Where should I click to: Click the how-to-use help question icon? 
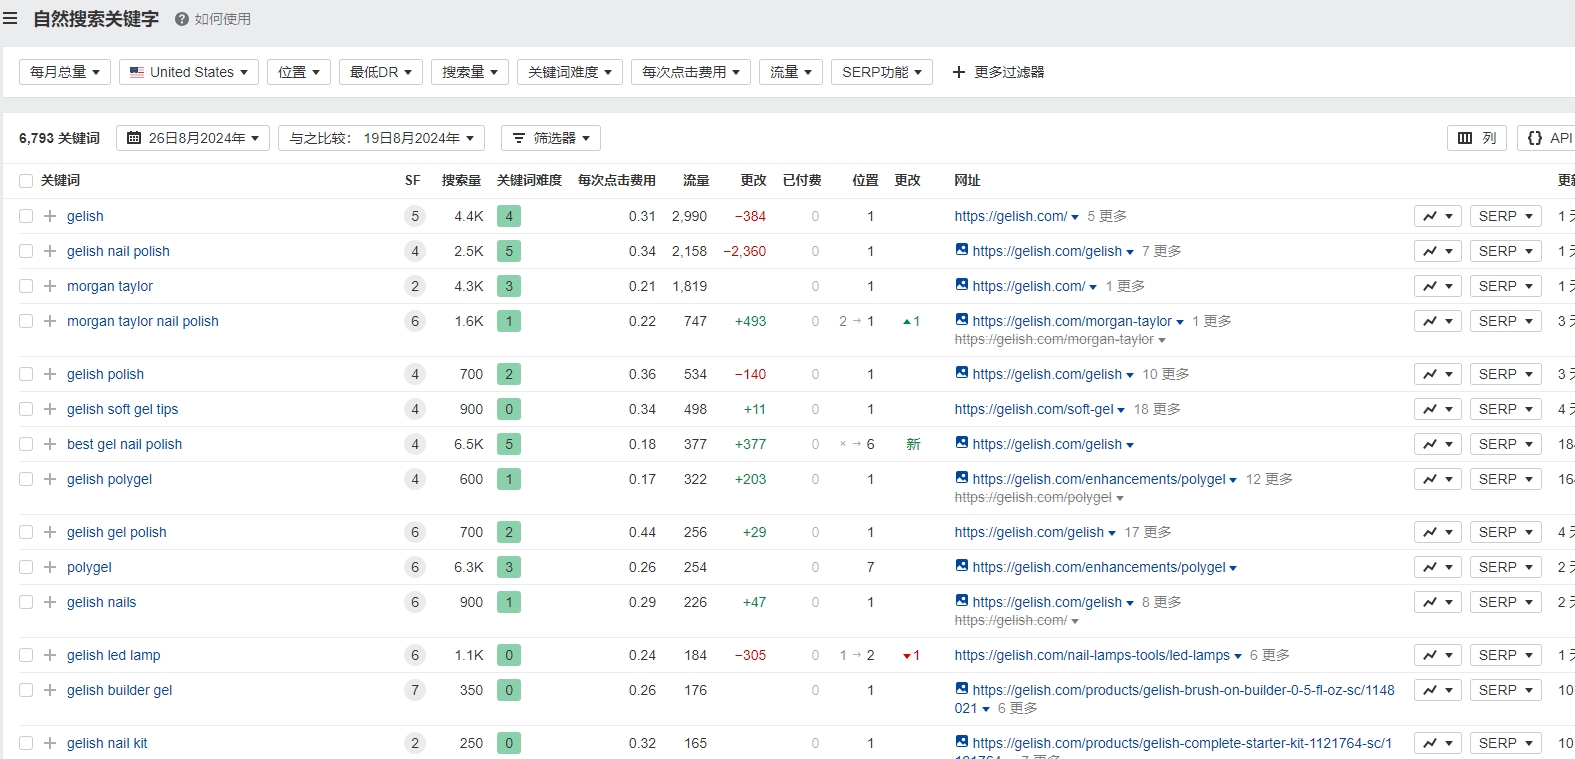pyautogui.click(x=182, y=19)
